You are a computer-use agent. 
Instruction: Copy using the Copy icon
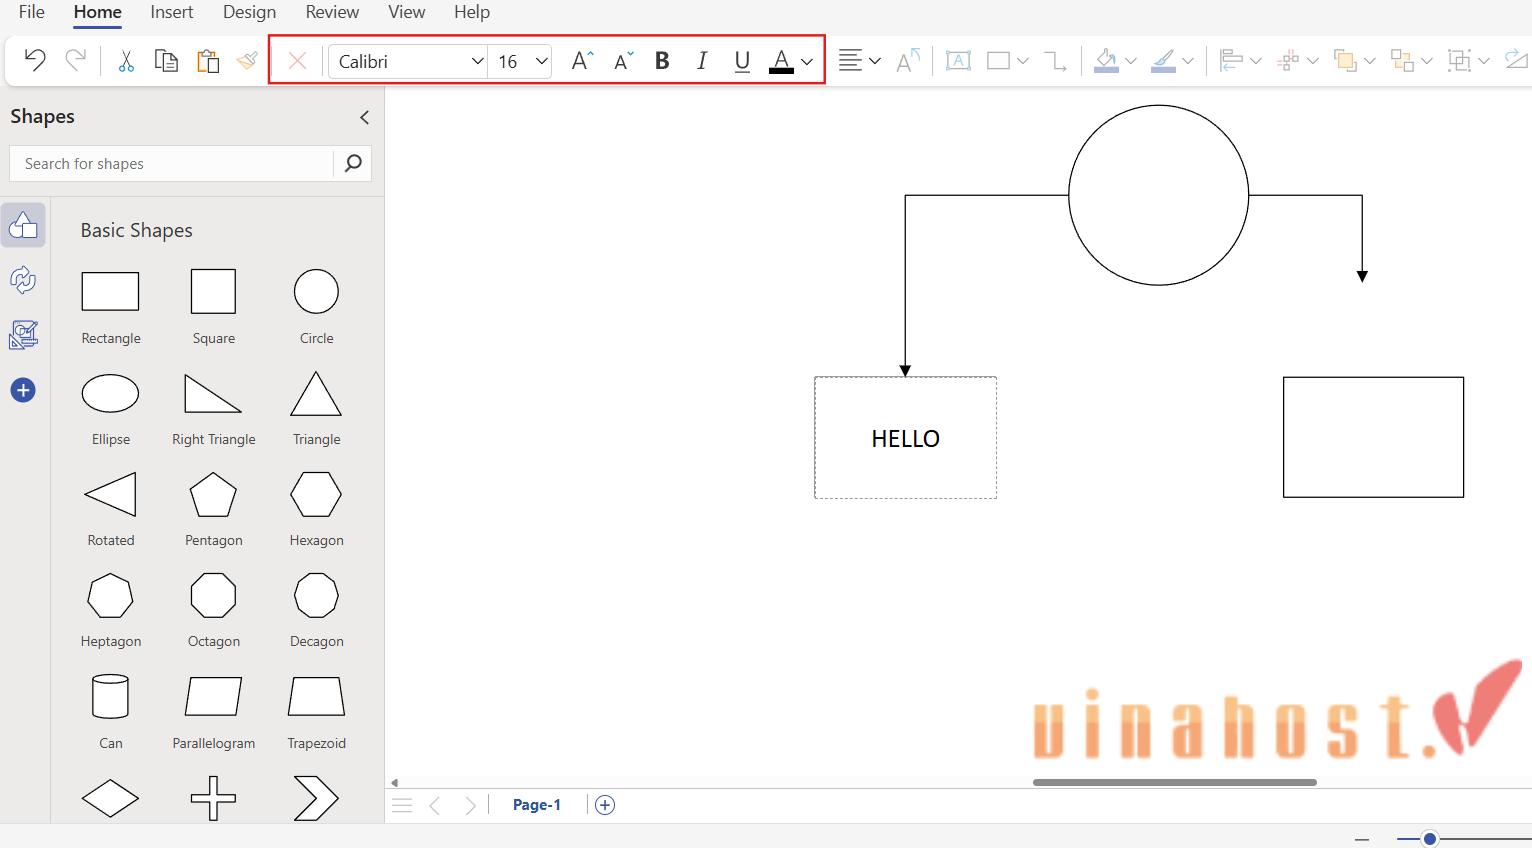pyautogui.click(x=166, y=61)
